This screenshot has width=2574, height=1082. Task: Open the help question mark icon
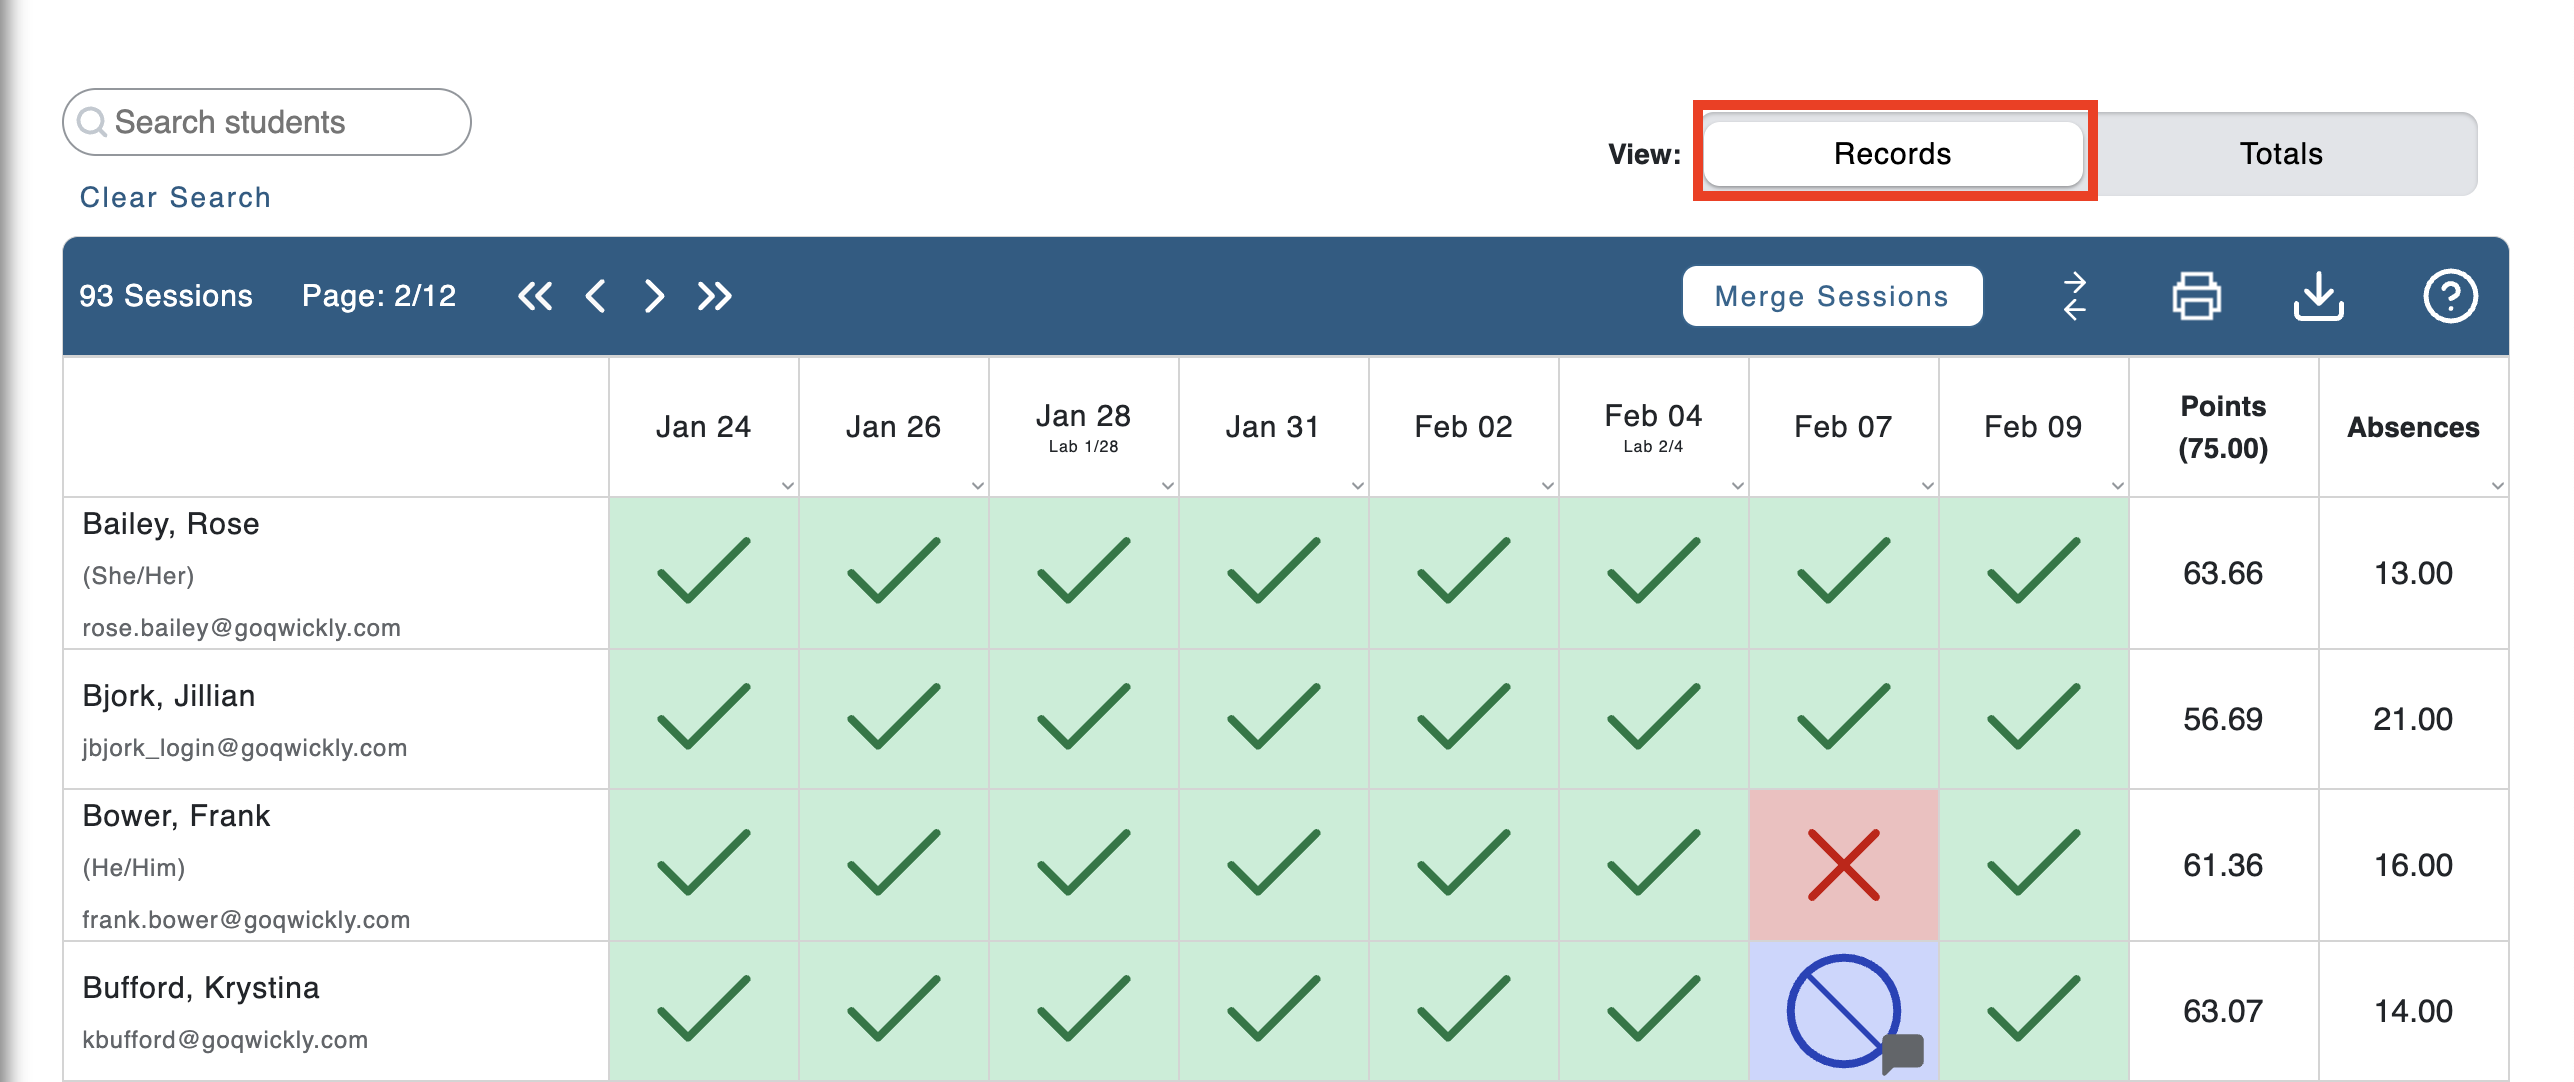click(2449, 296)
